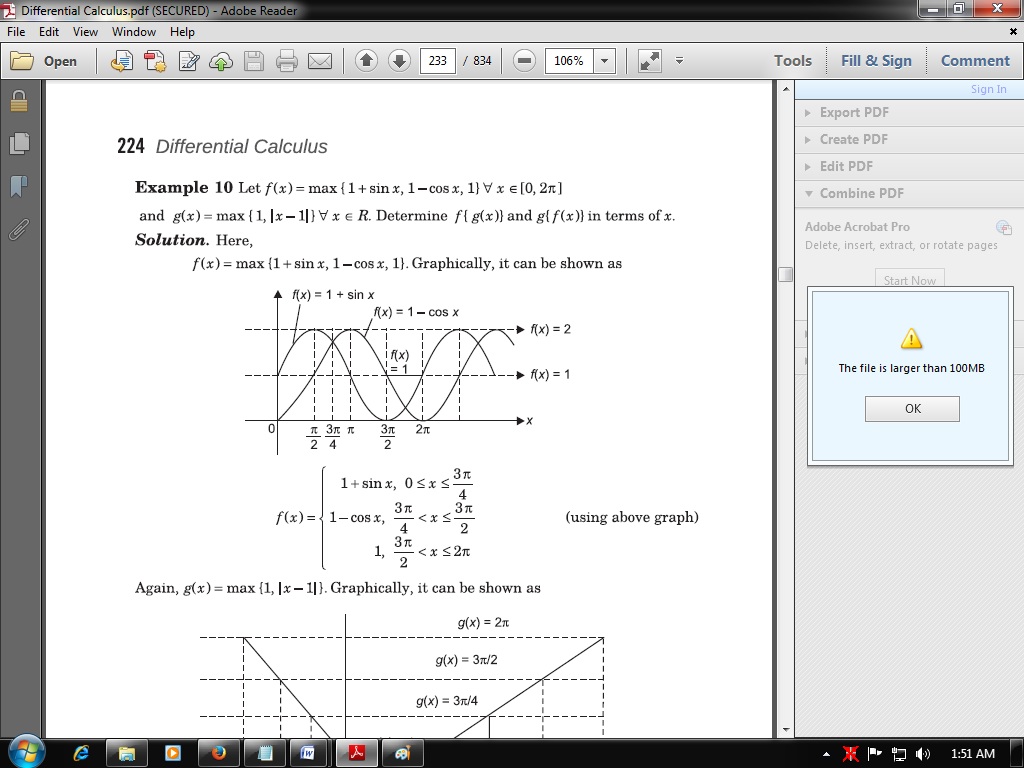Image resolution: width=1024 pixels, height=768 pixels.
Task: Click the Sign In link
Action: [988, 89]
